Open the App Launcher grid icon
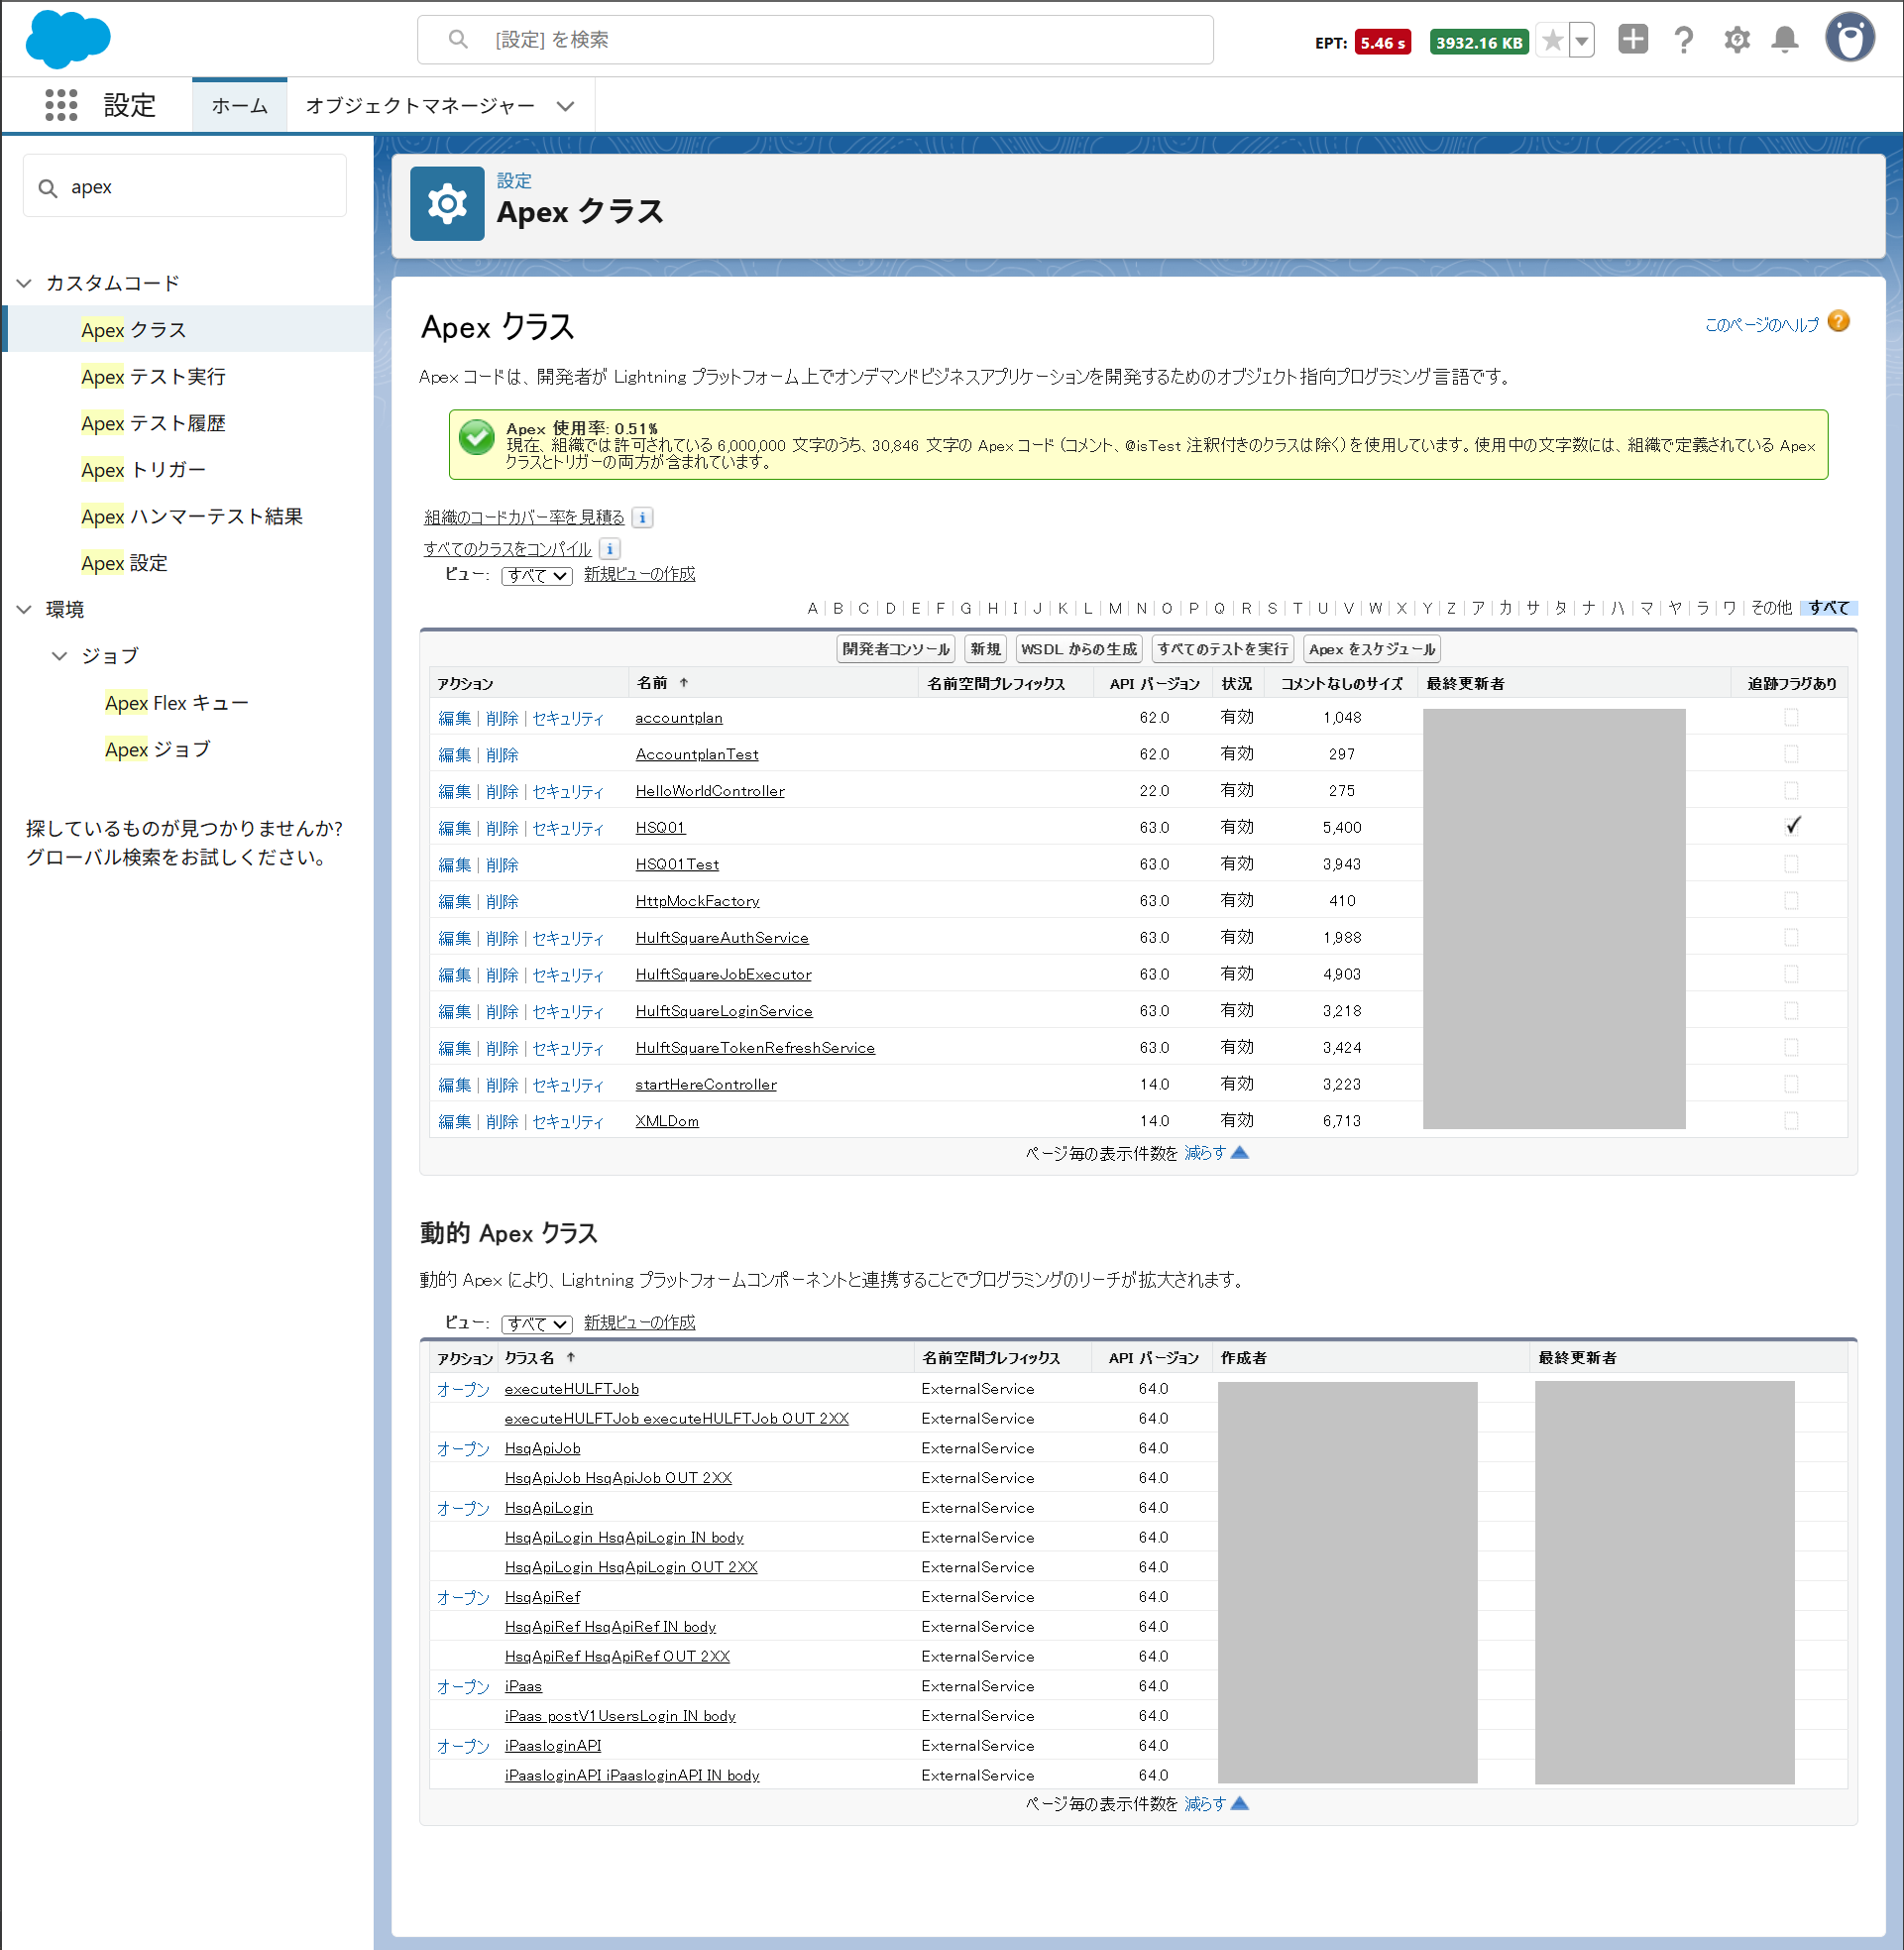1904x1950 pixels. [x=61, y=105]
